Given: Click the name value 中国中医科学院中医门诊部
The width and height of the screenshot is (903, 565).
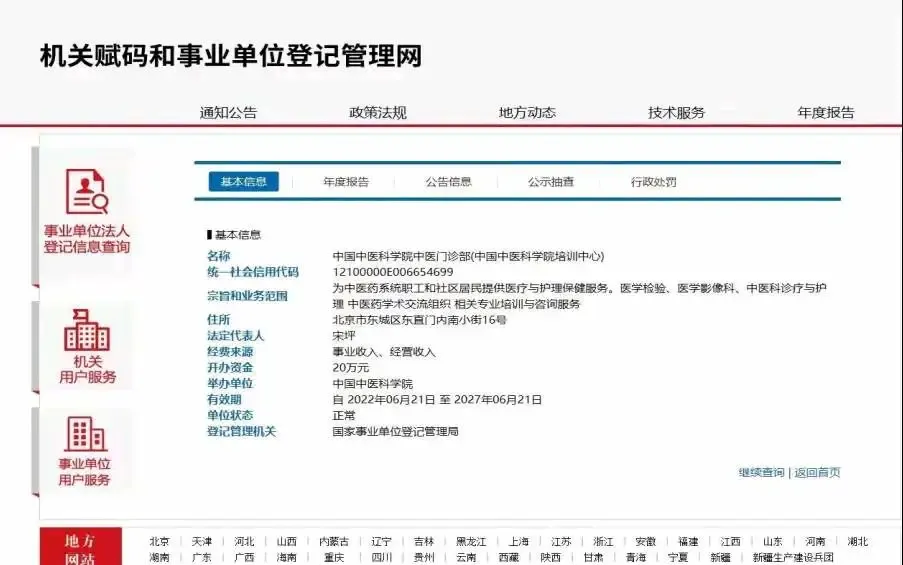Looking at the screenshot, I should (401, 256).
